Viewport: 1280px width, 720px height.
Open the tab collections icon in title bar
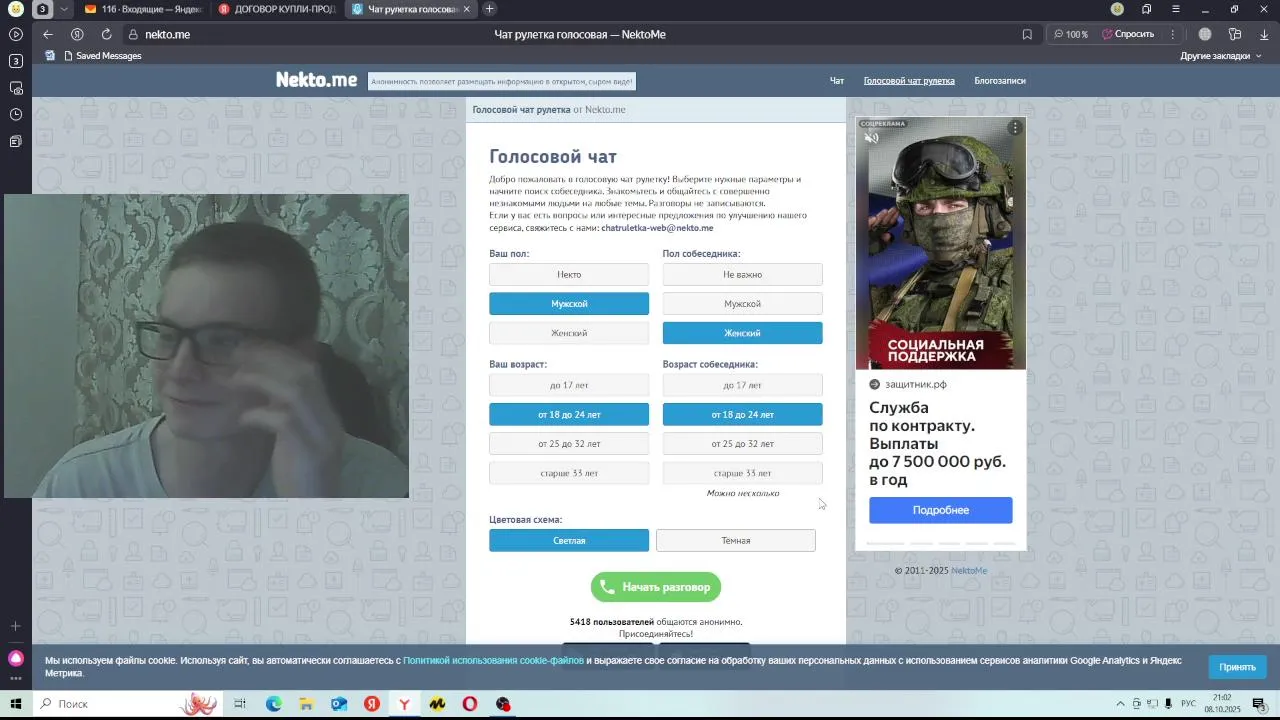coord(1147,9)
